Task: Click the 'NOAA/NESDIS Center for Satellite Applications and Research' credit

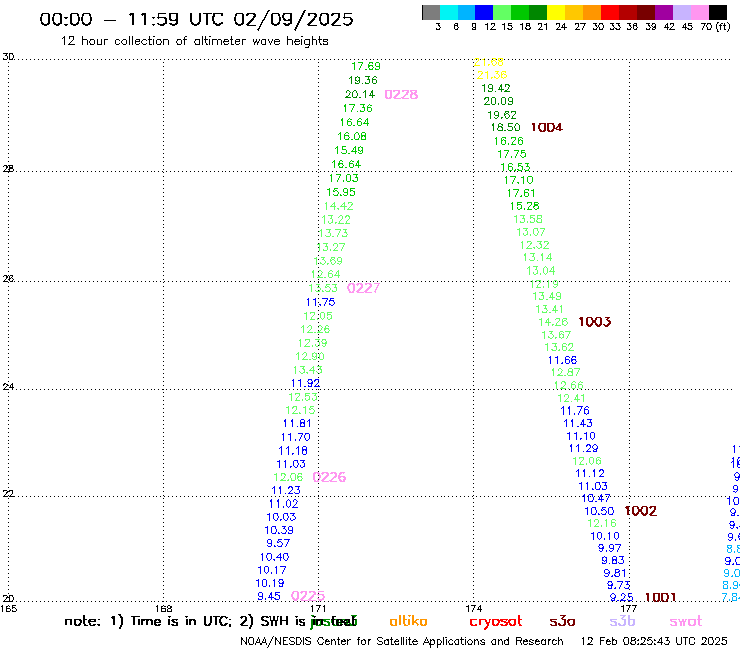Action: pos(402,642)
